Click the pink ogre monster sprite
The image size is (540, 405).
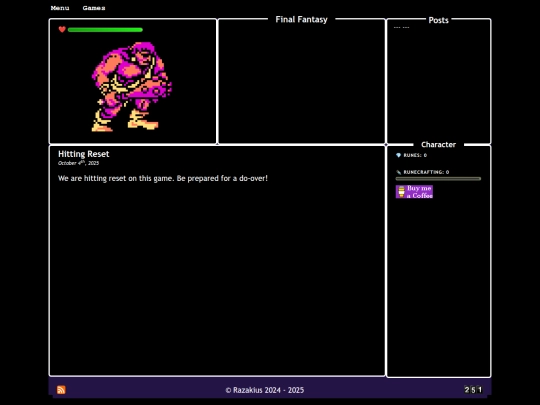[132, 86]
